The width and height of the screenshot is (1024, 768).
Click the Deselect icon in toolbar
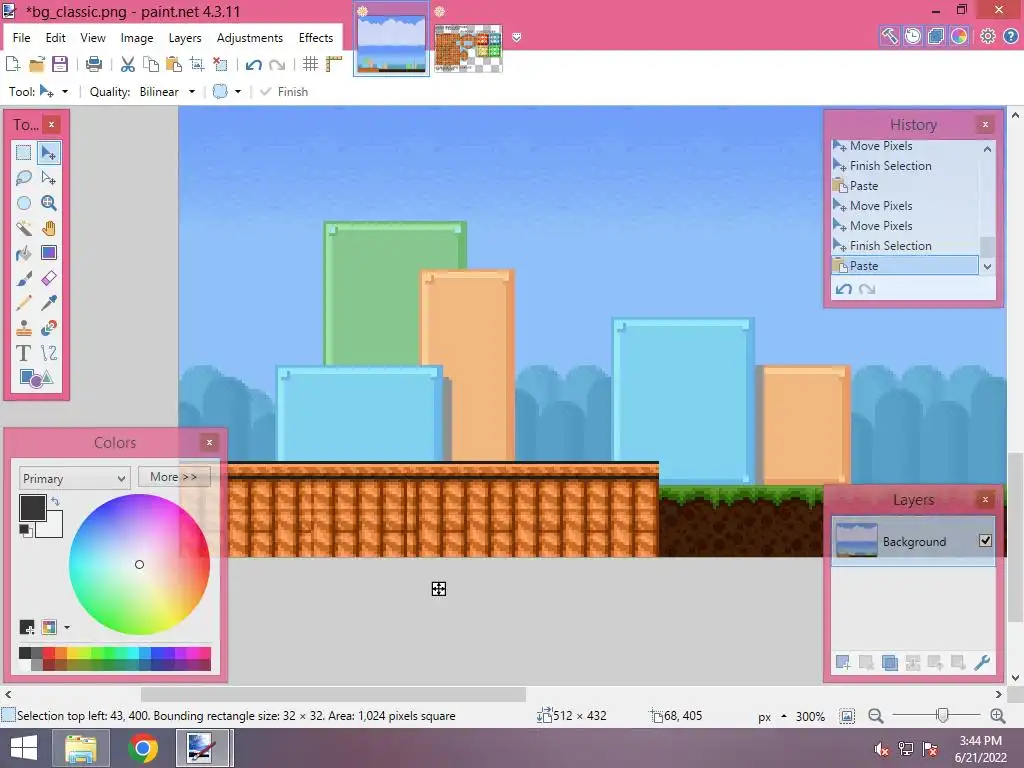[220, 64]
